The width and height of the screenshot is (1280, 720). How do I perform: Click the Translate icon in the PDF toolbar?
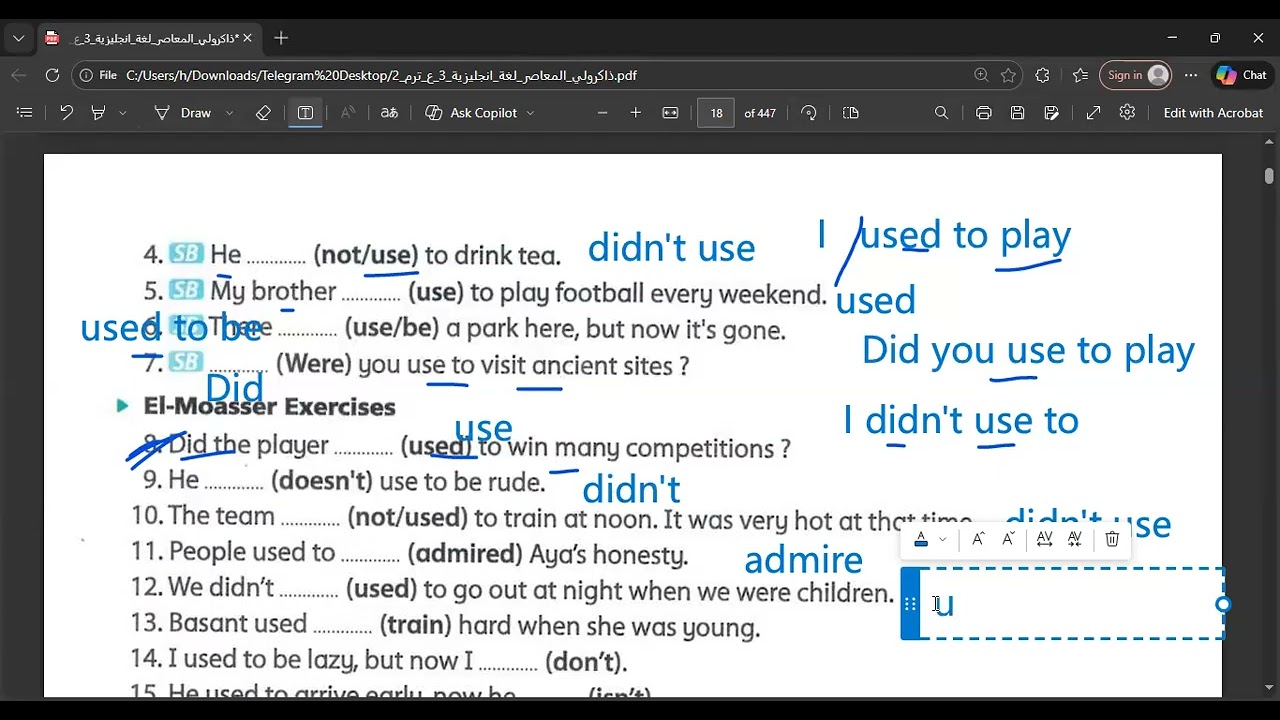tap(390, 113)
